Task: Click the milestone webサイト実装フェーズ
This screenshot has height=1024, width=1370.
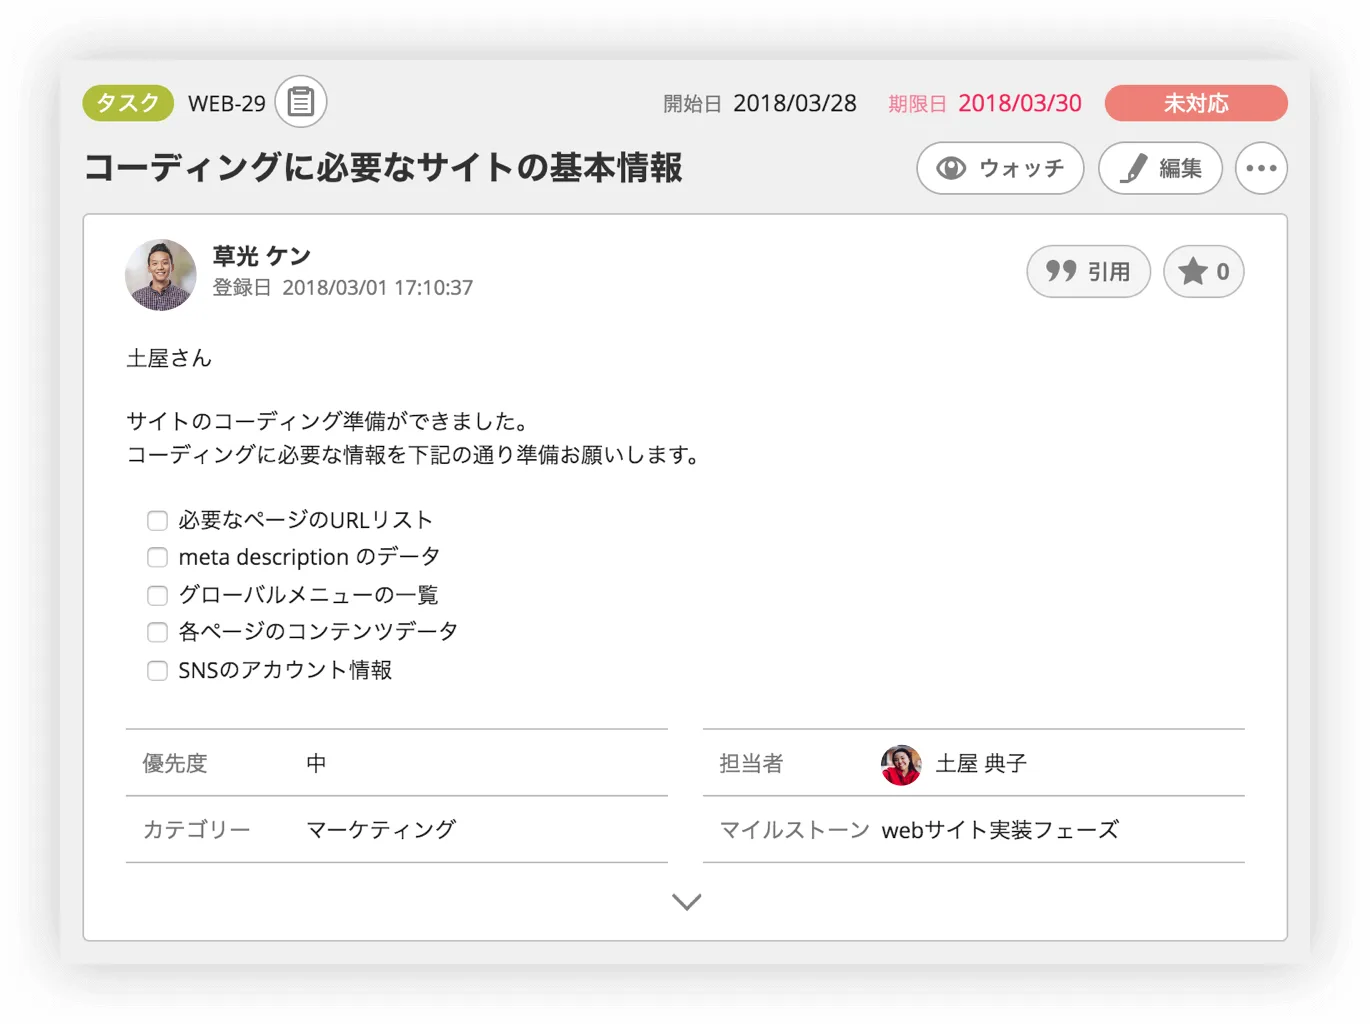Action: pos(1000,830)
